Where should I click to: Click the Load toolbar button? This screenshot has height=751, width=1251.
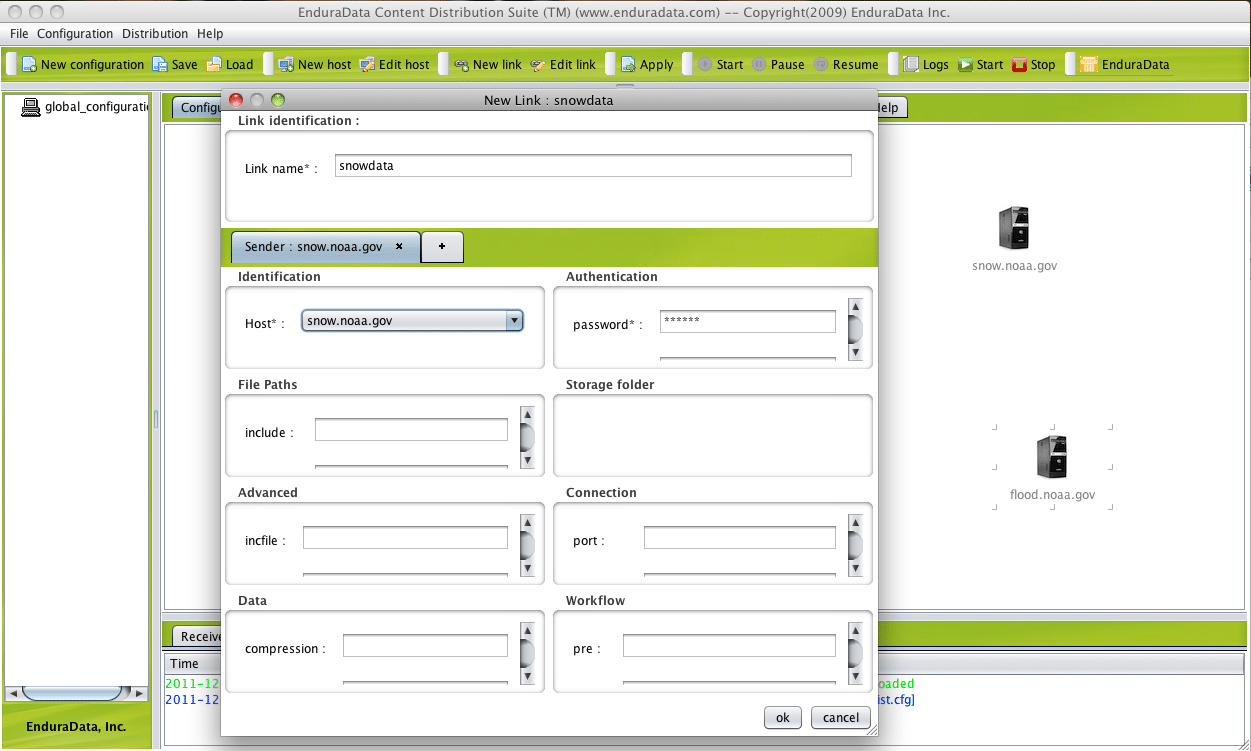pos(230,64)
